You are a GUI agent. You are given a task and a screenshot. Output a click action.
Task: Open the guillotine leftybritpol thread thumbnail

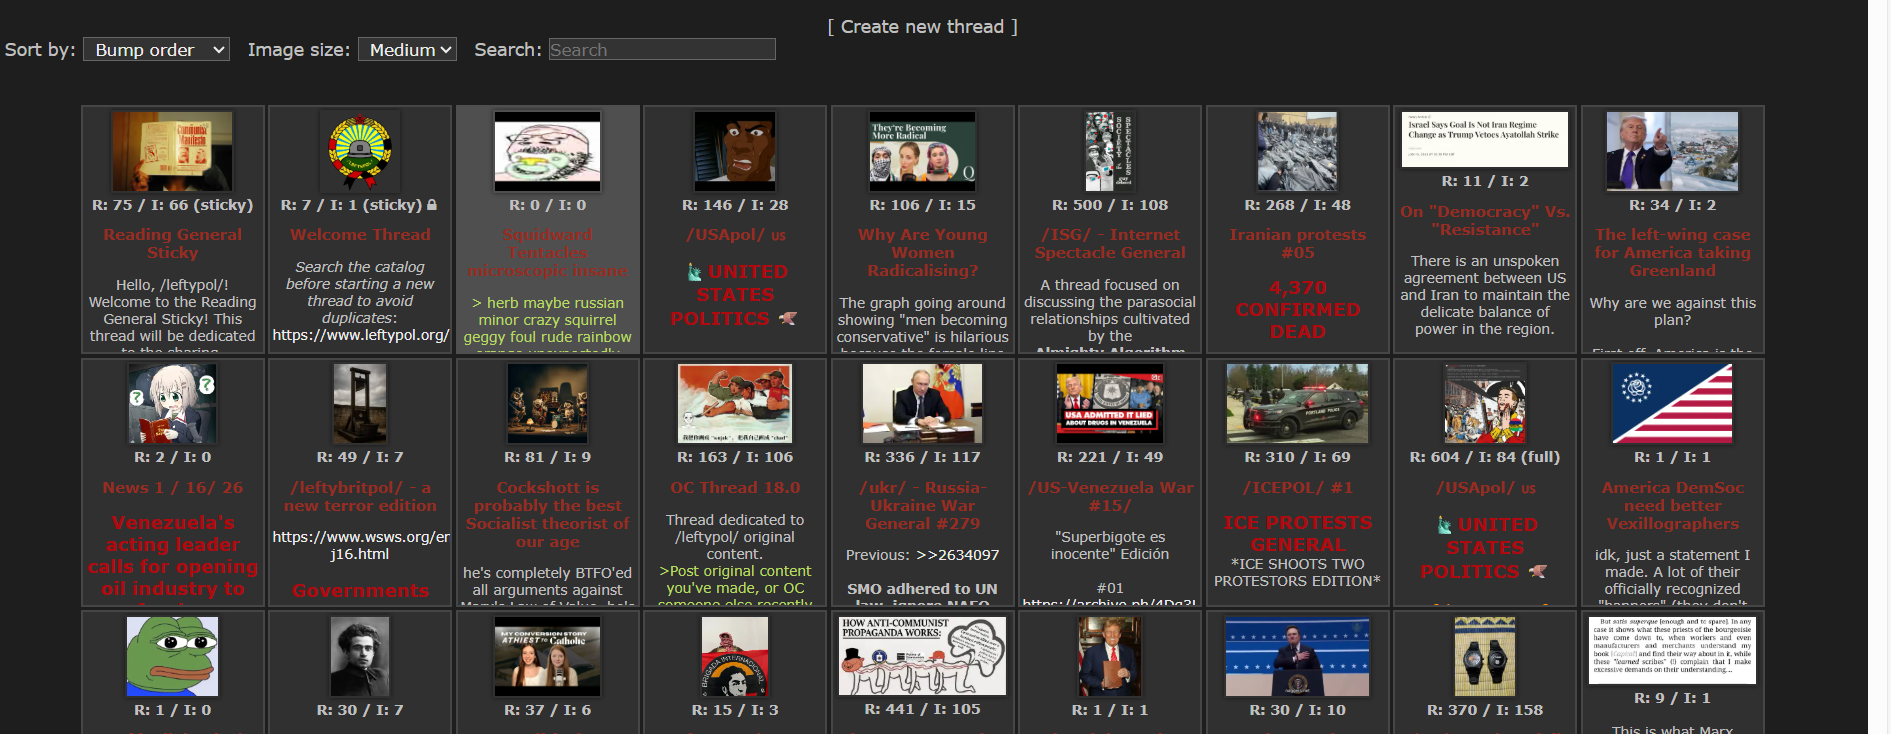[360, 403]
